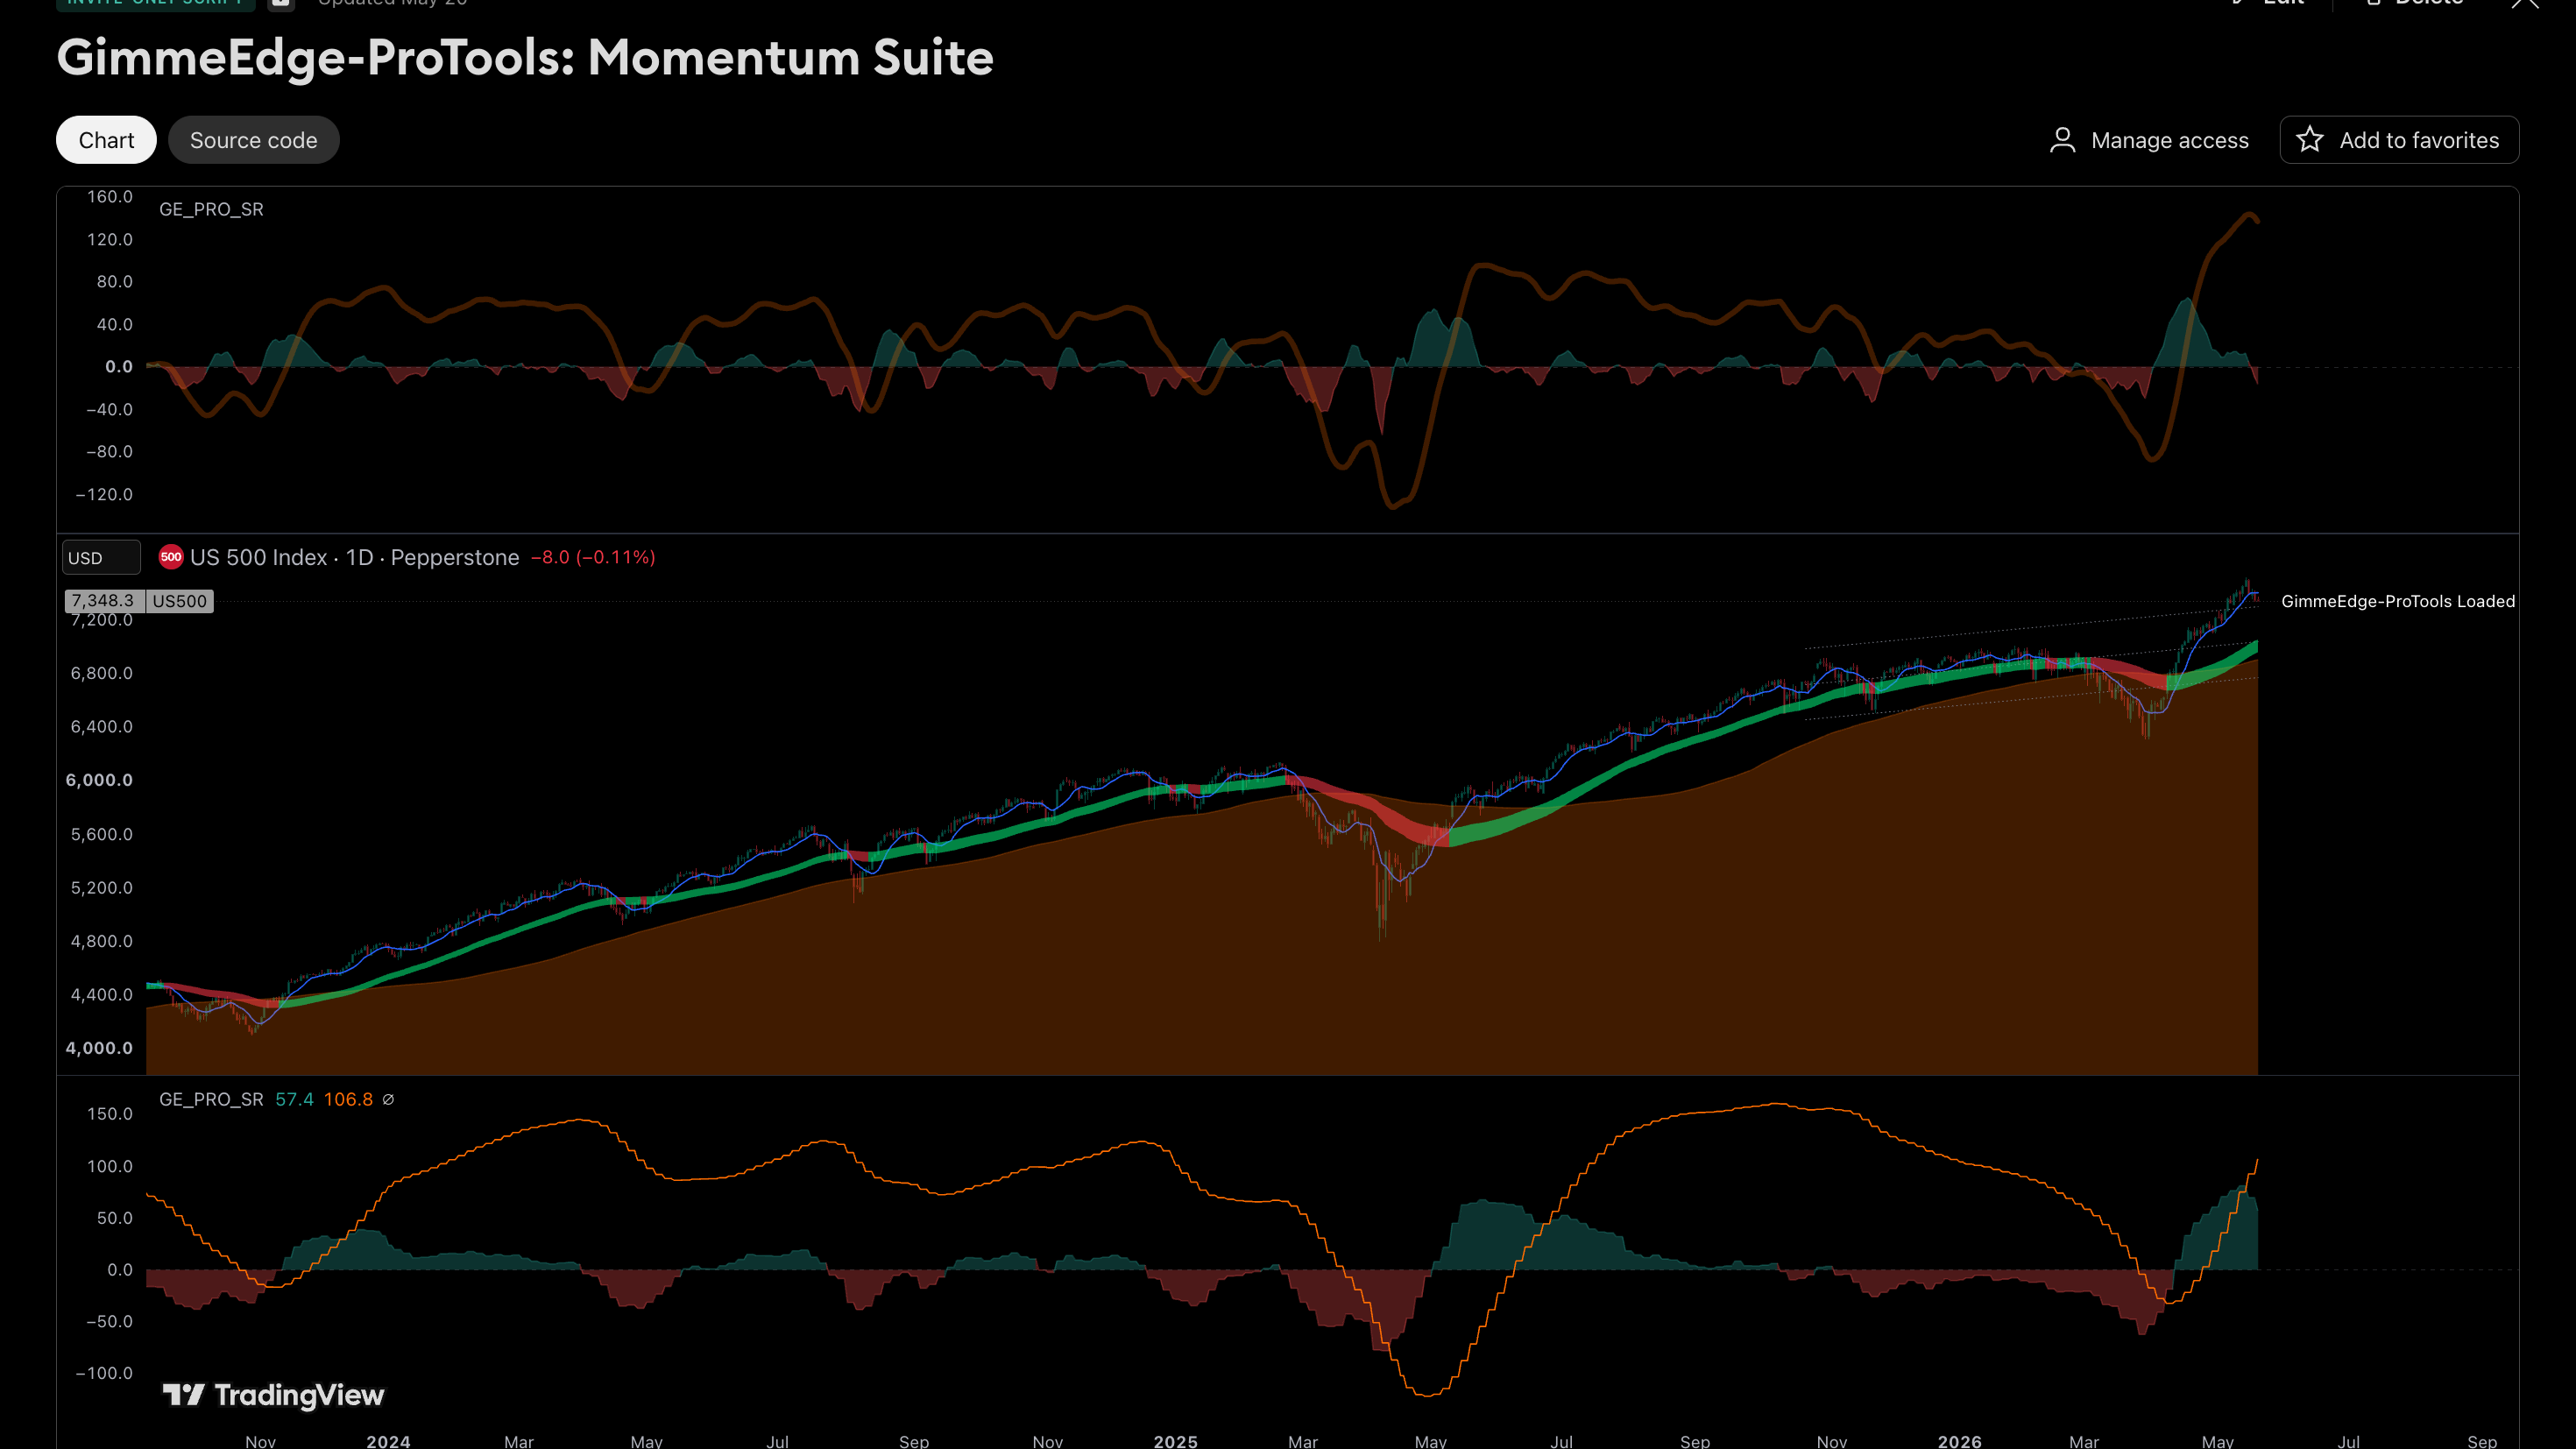
Task: Click the −120.0 label on top pane axis
Action: pyautogui.click(x=104, y=494)
